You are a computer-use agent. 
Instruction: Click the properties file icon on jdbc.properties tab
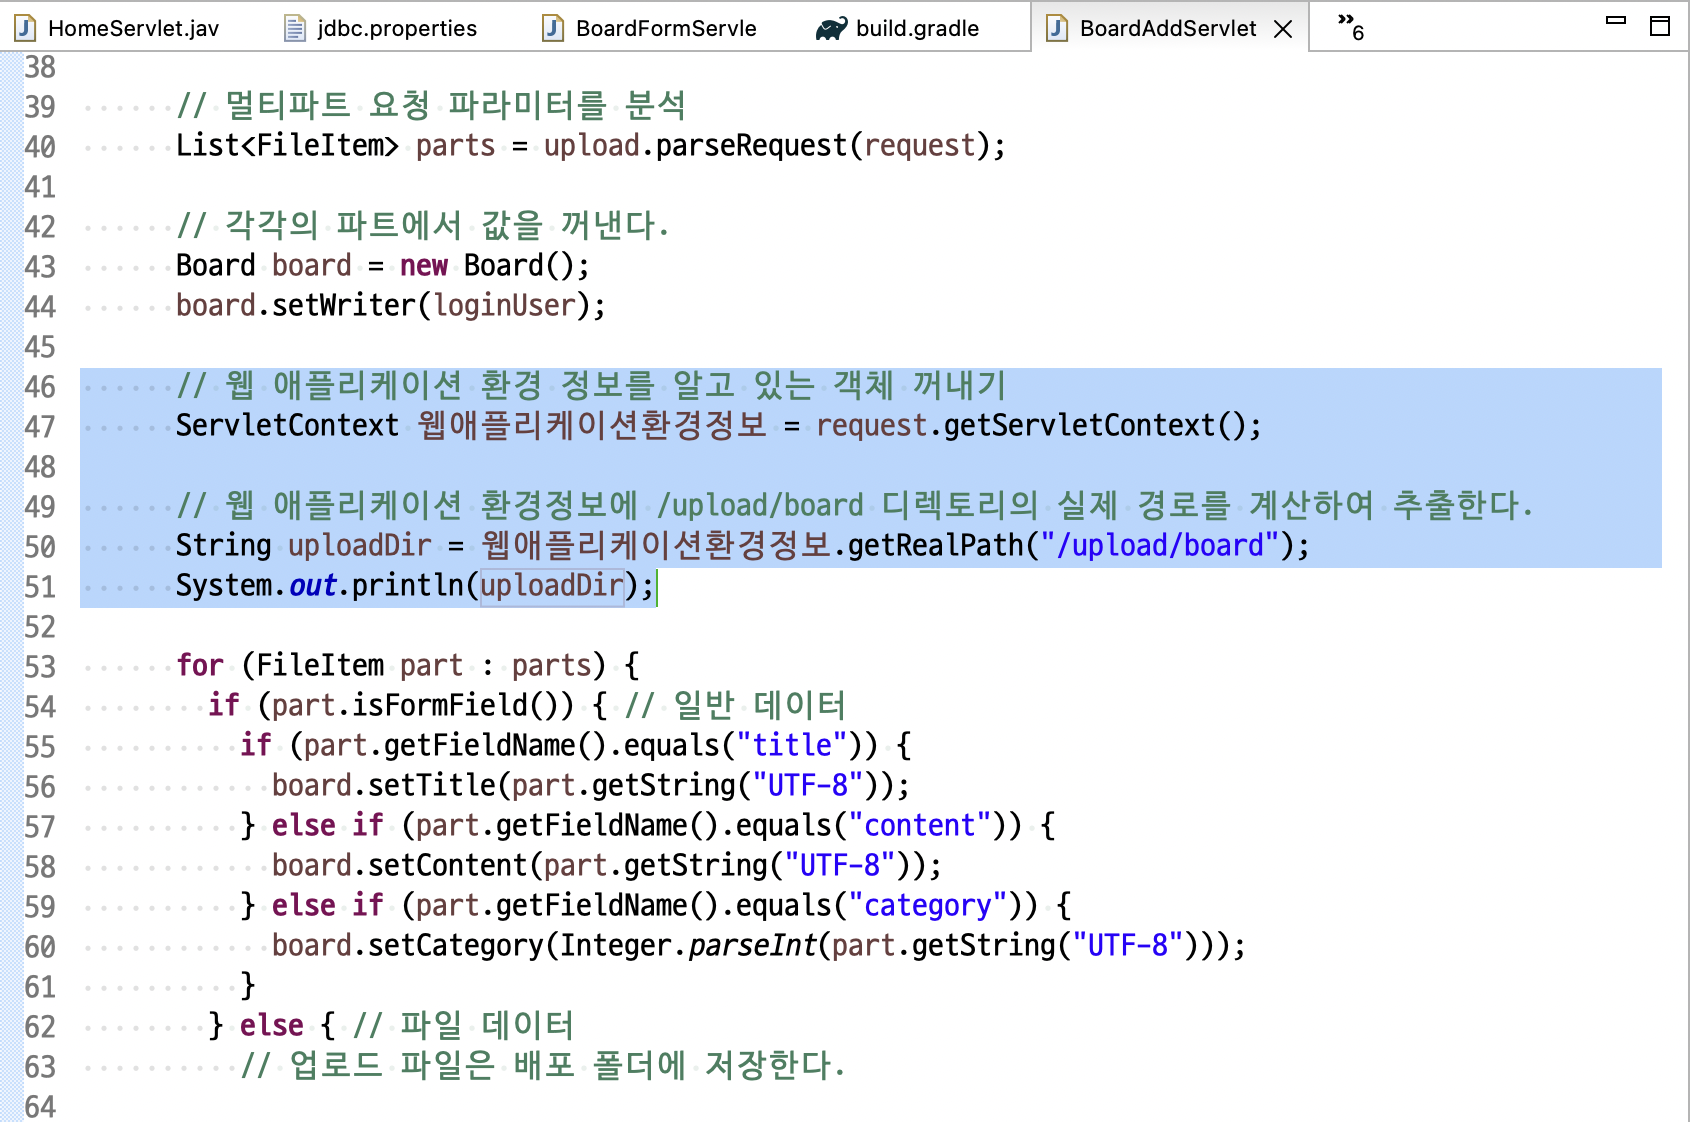[295, 28]
